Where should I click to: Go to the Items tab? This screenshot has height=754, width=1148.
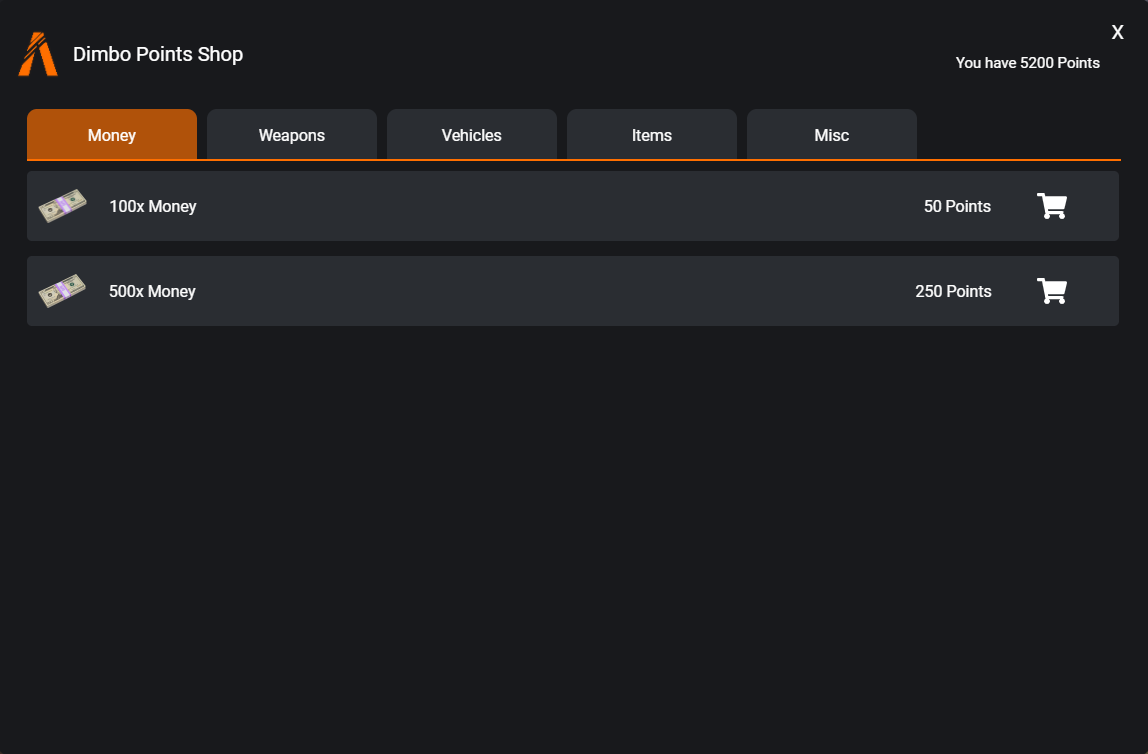click(652, 134)
